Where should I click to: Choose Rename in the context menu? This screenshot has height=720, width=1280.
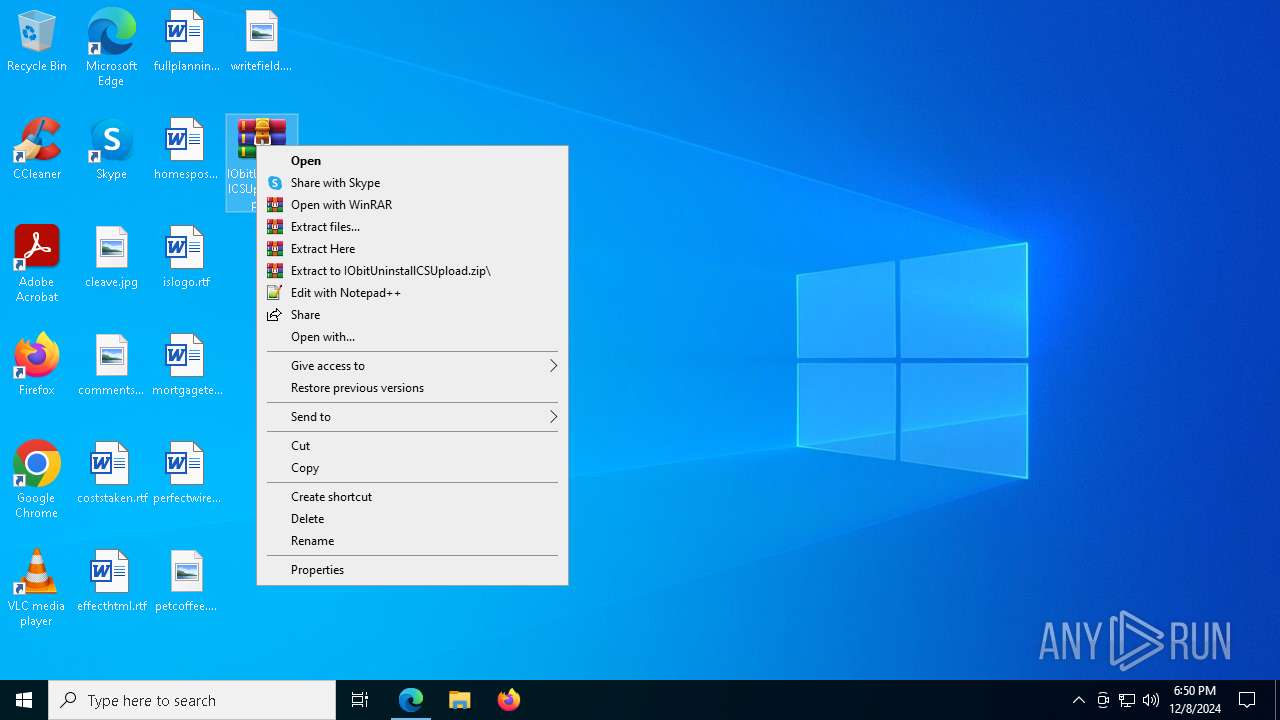(412, 541)
